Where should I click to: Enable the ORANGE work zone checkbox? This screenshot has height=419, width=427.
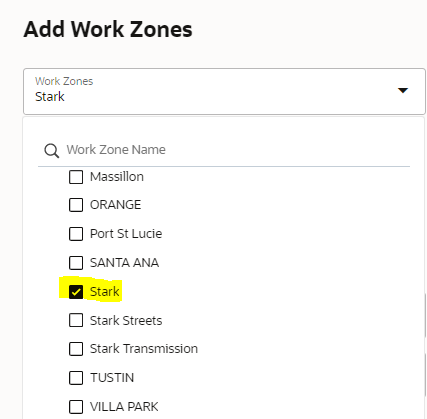pyautogui.click(x=76, y=205)
